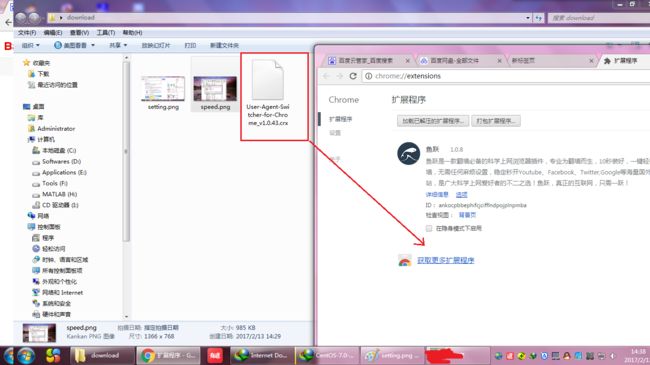Open Windows Start button on taskbar
The image size is (650, 365).
tap(26, 356)
